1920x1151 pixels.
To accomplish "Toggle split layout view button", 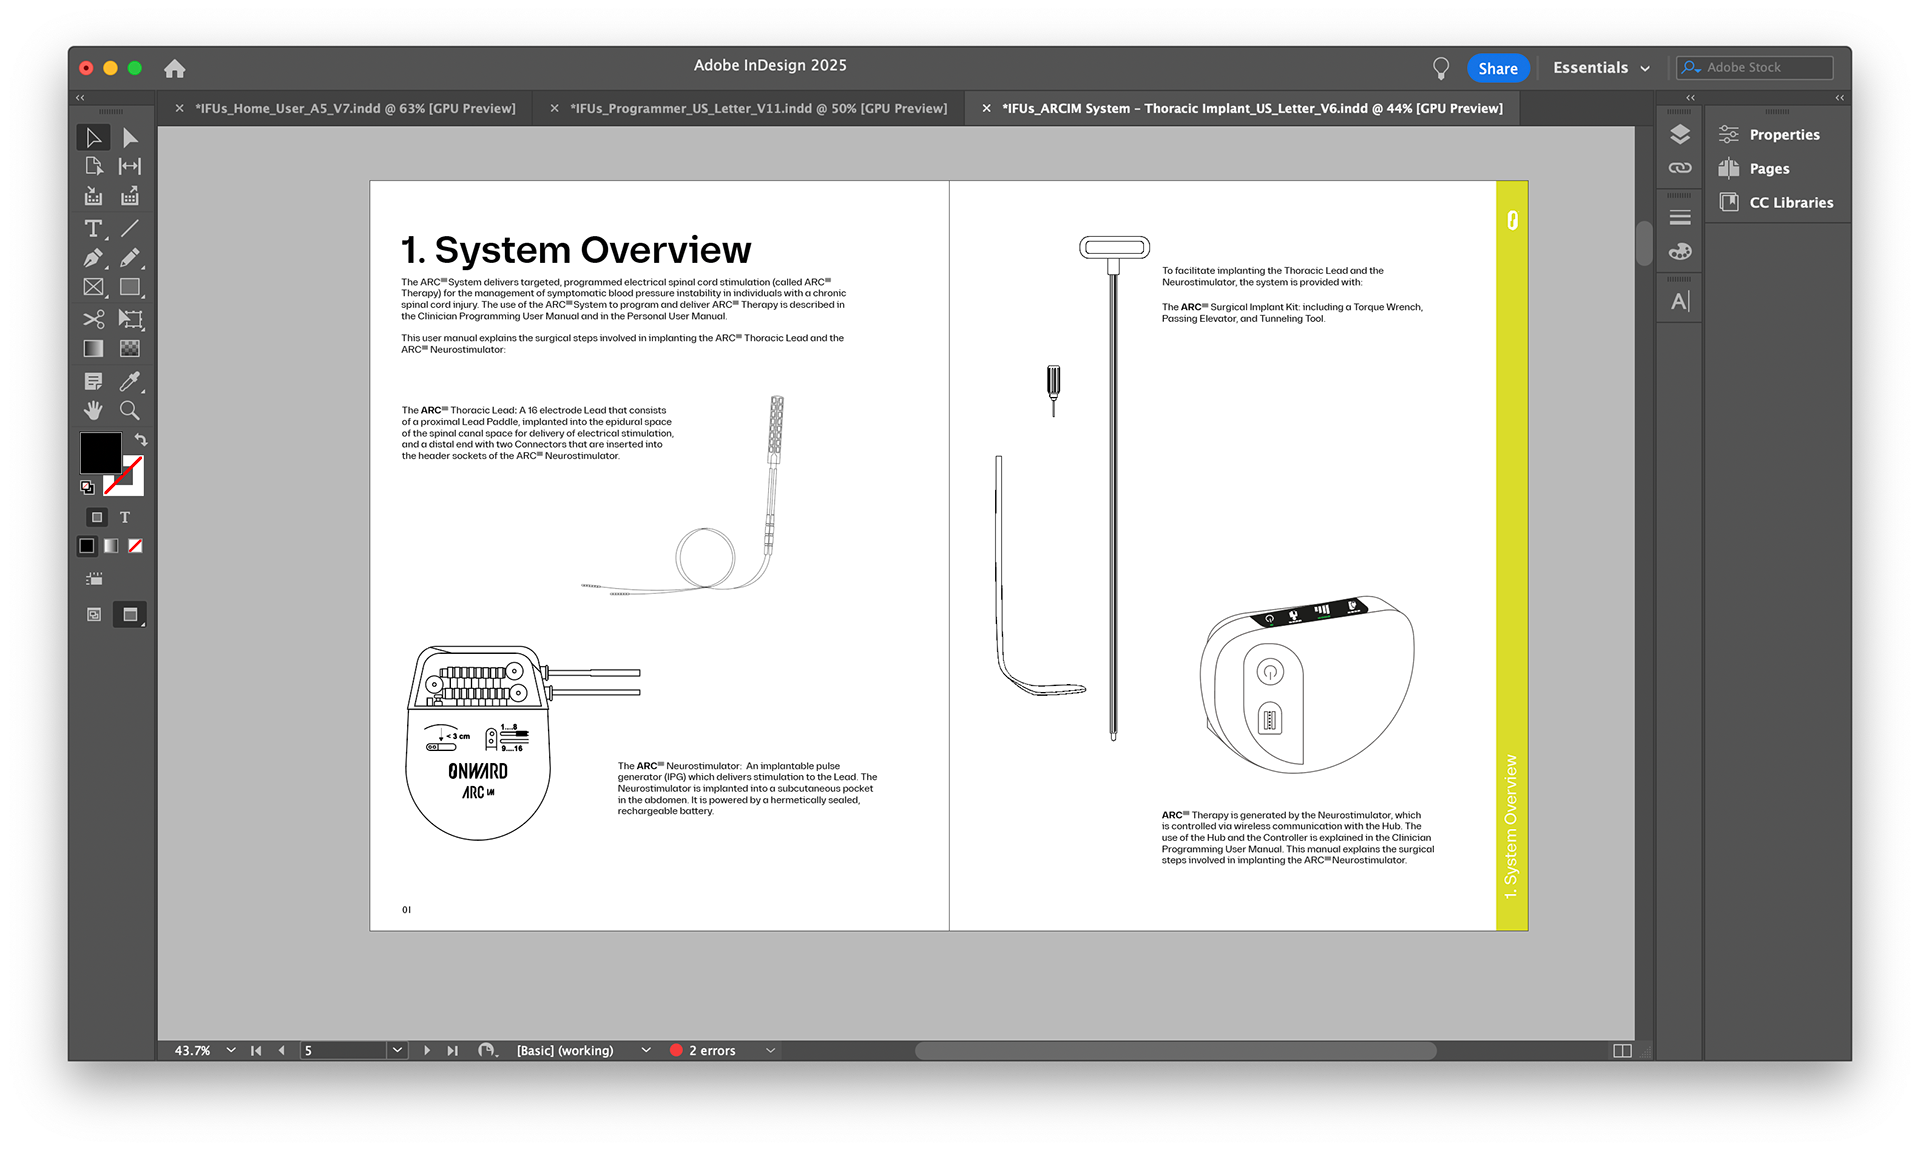I will pos(1622,1051).
